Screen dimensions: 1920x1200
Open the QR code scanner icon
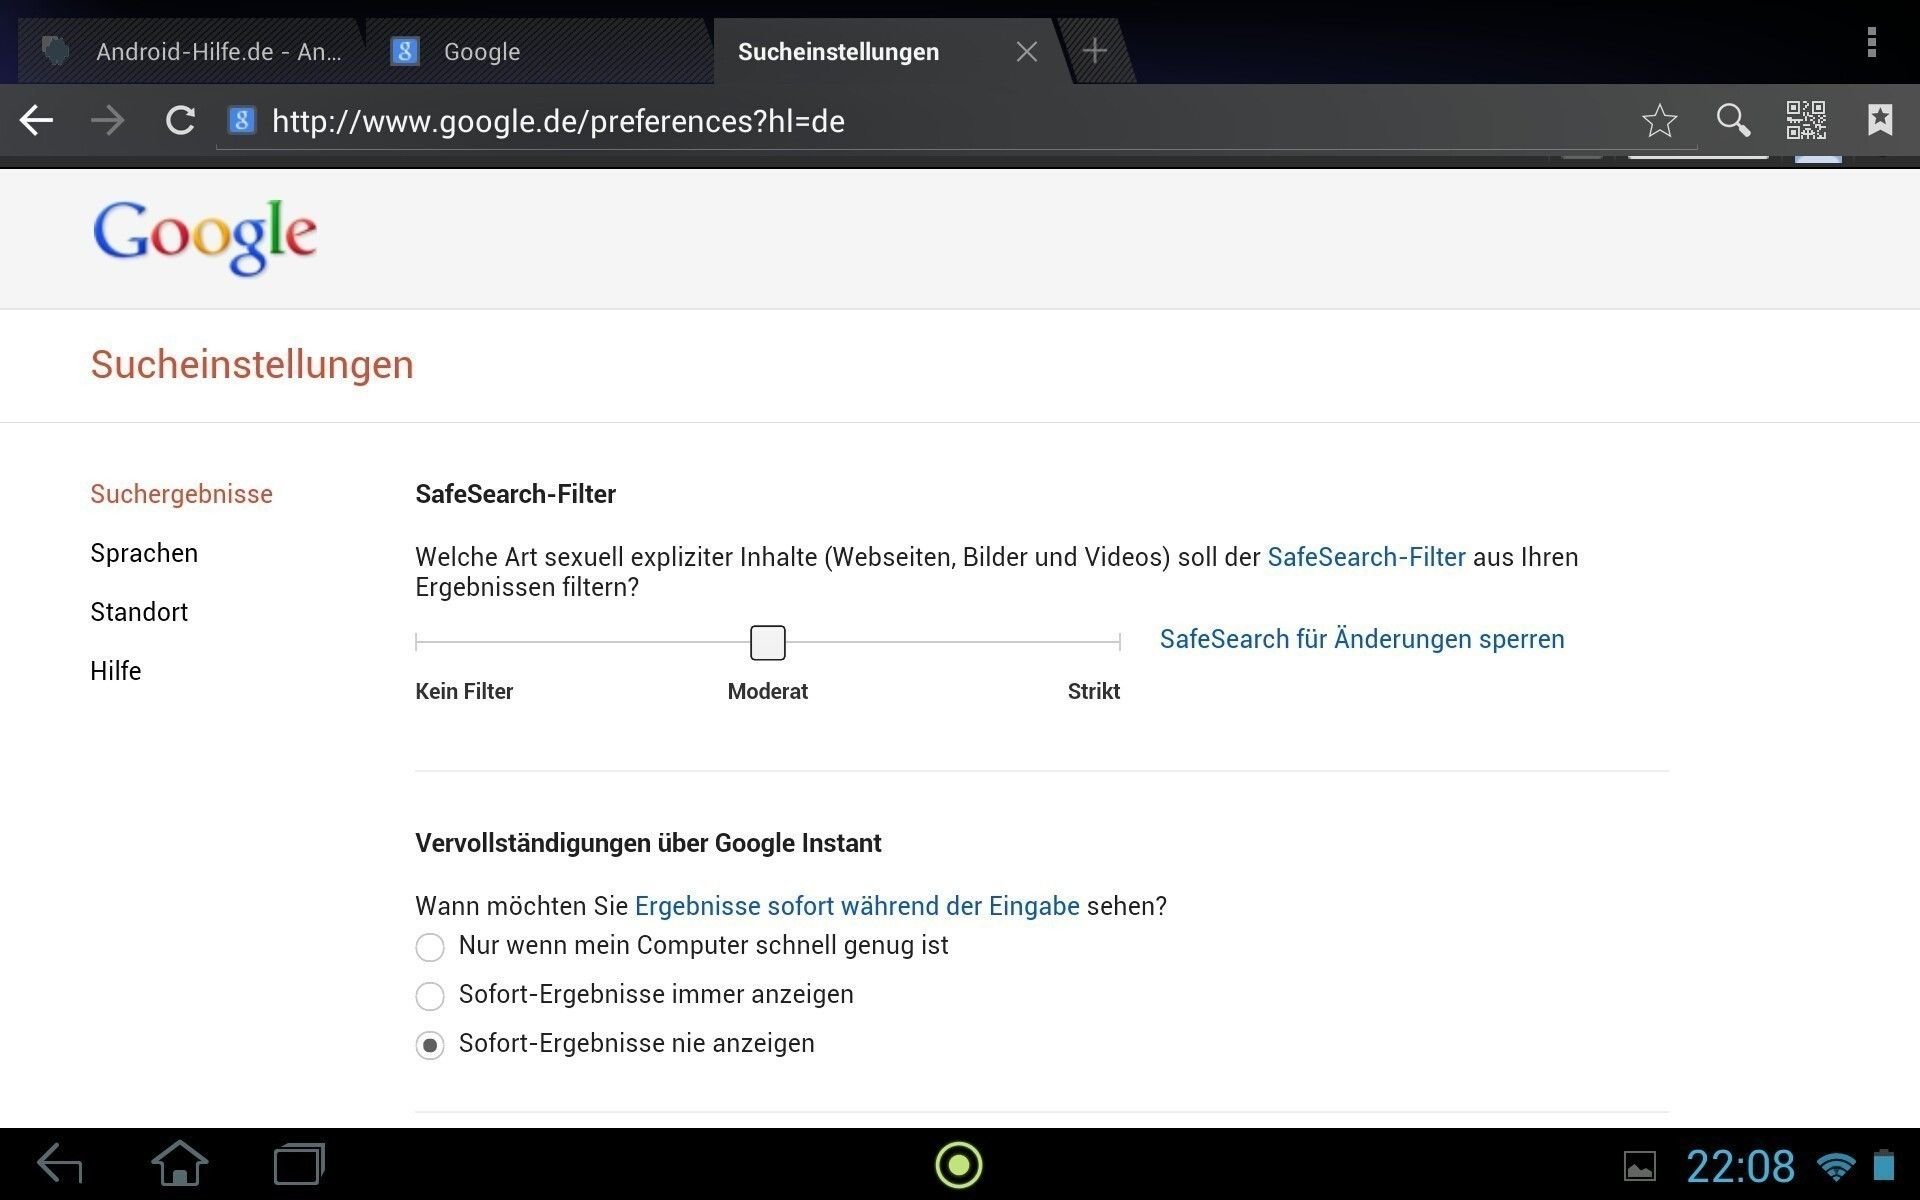click(x=1806, y=120)
